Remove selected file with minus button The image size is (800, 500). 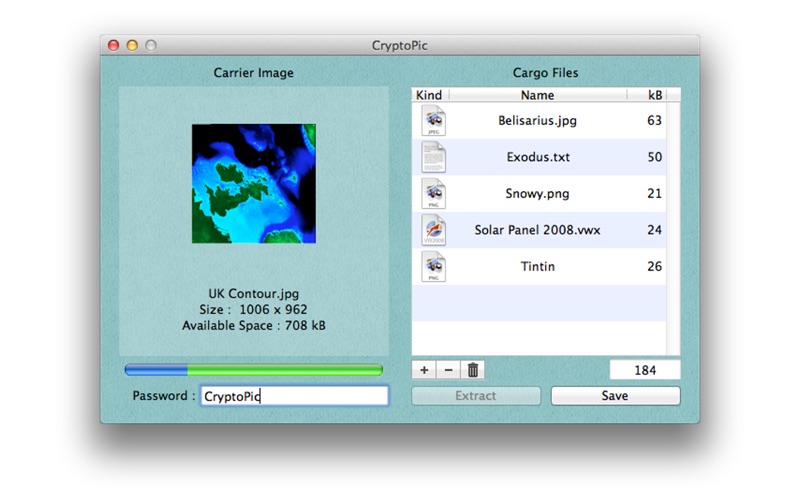[448, 370]
